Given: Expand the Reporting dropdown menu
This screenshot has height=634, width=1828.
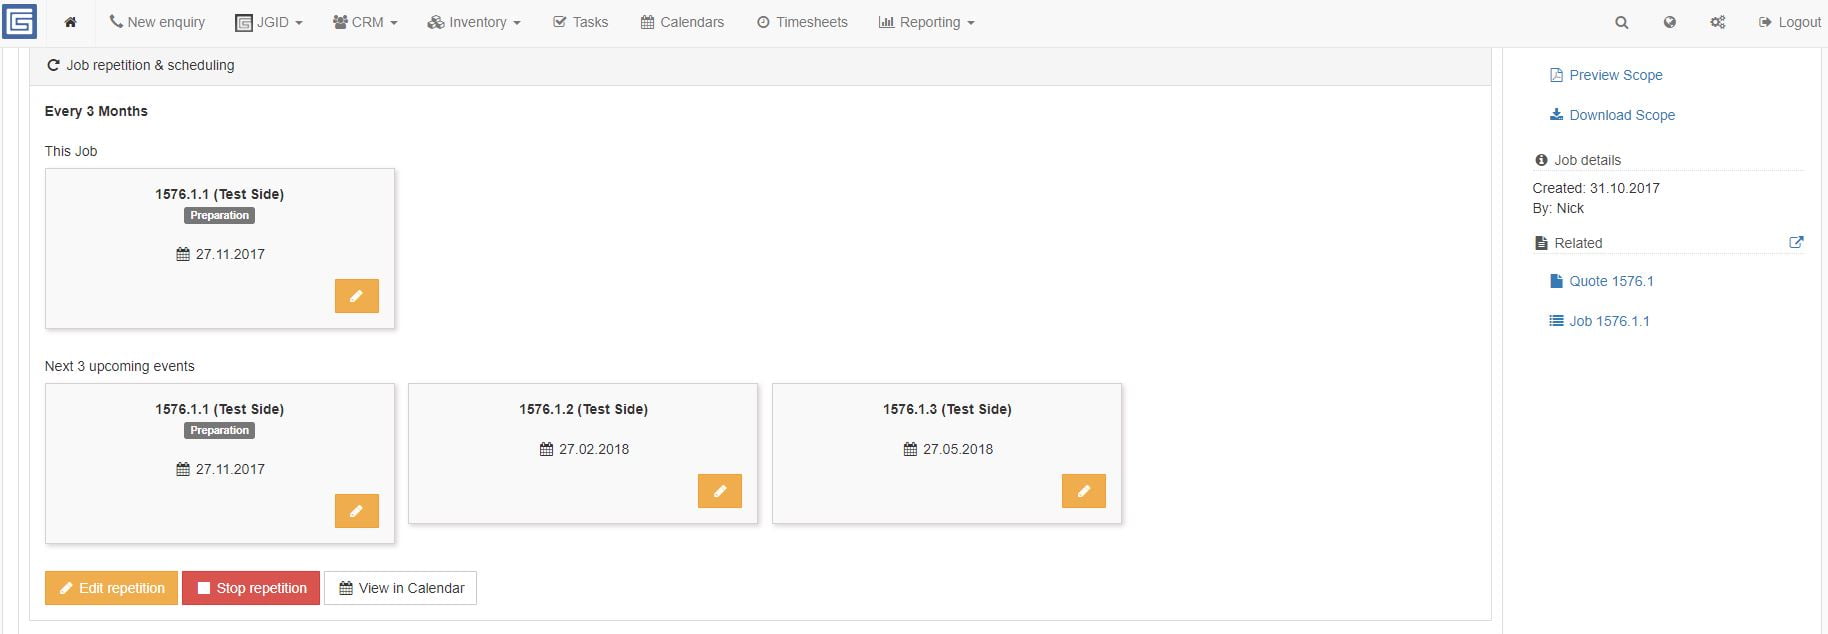Looking at the screenshot, I should coord(926,22).
